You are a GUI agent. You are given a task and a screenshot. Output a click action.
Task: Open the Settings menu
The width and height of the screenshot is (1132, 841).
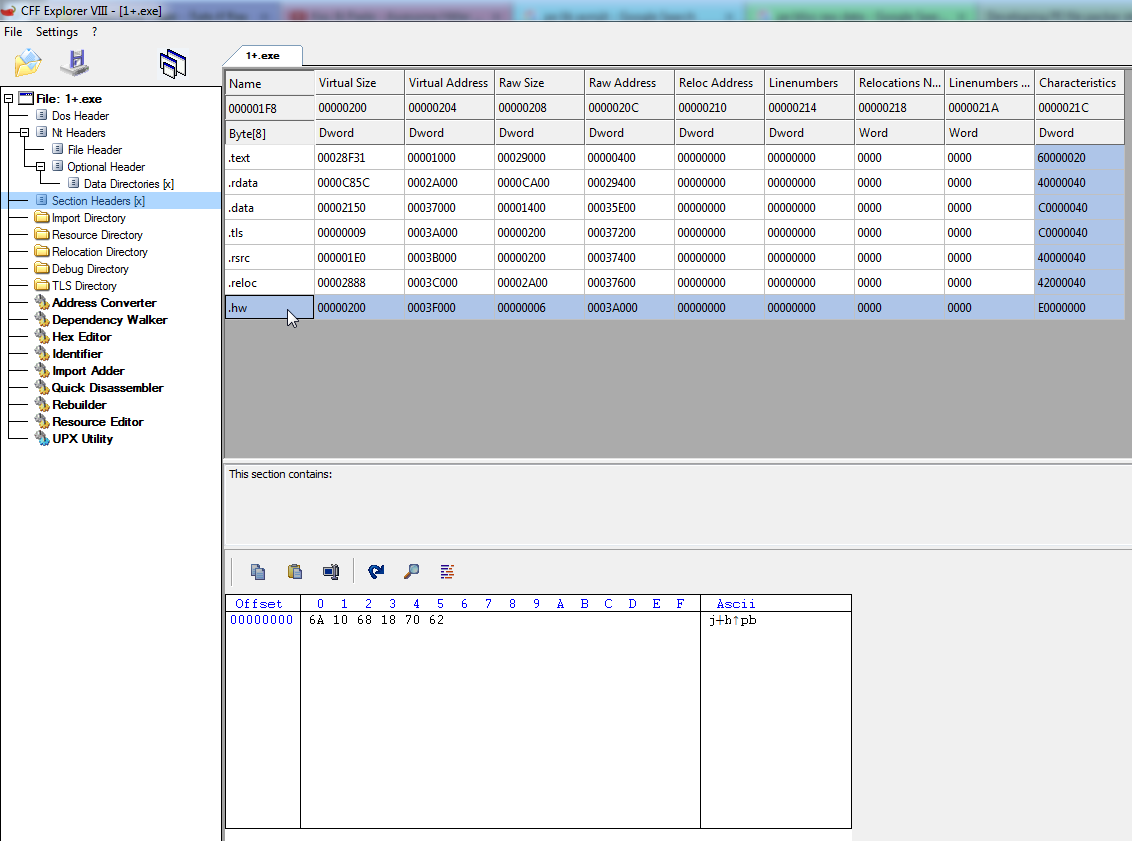point(56,32)
